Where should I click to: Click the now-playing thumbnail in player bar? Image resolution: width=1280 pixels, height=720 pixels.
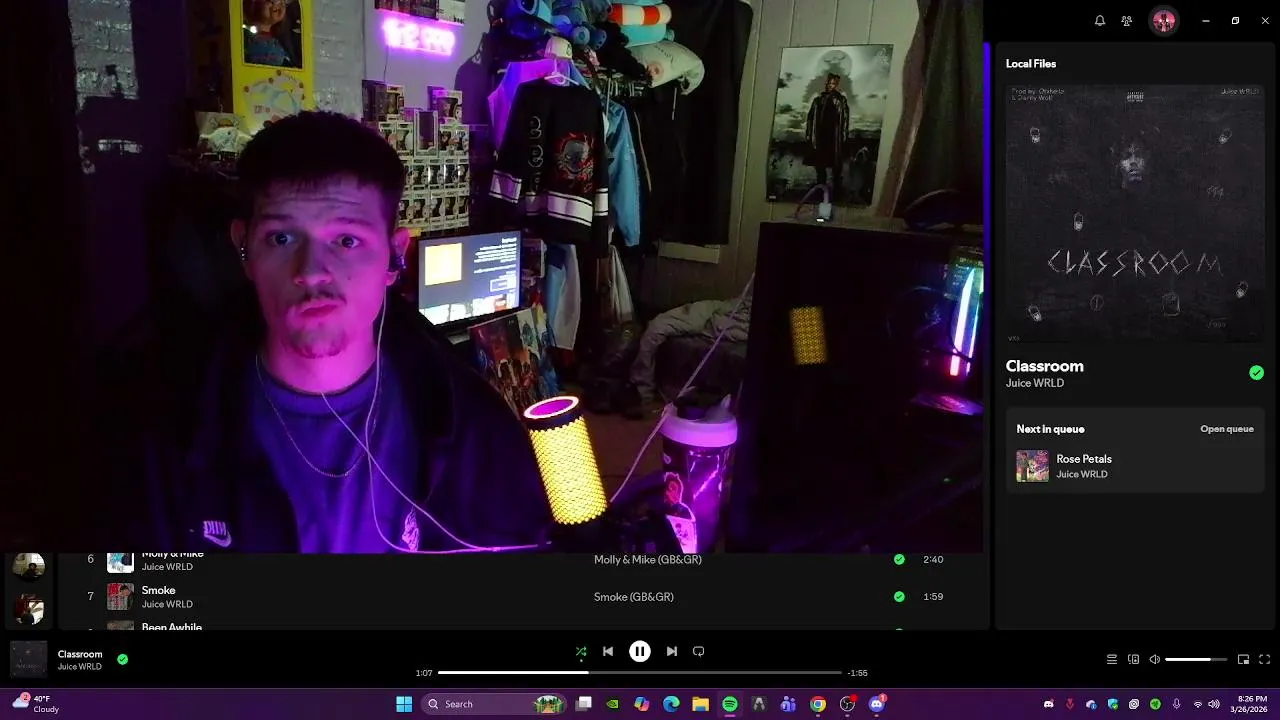28,660
